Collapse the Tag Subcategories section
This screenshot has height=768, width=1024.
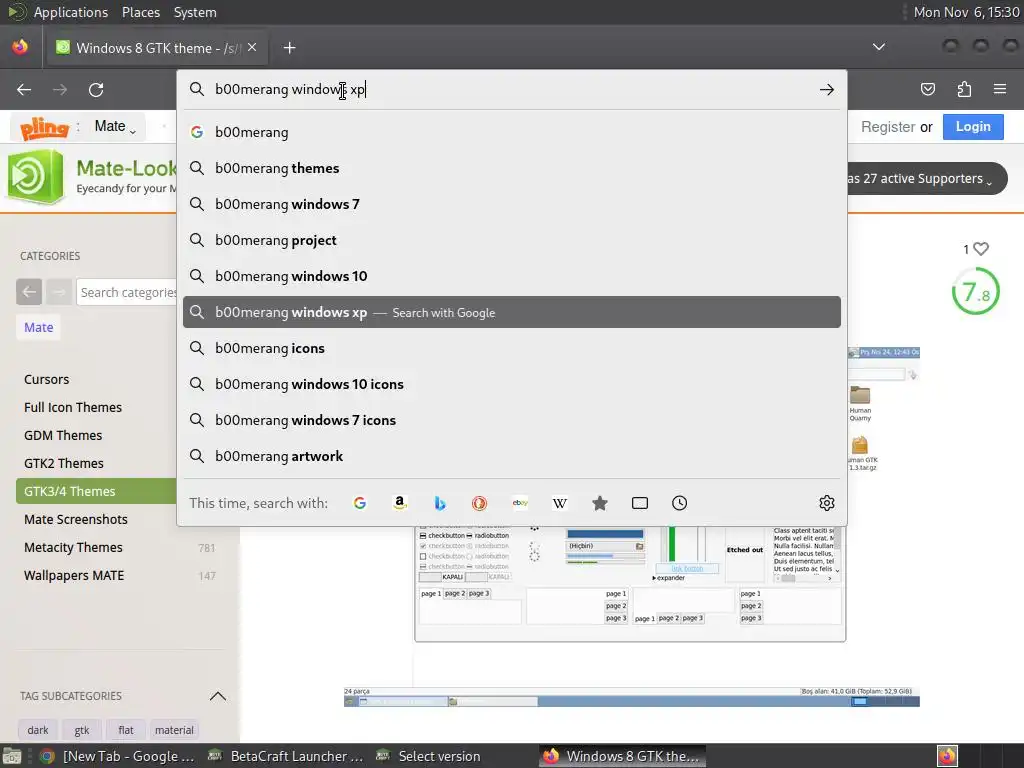tap(217, 696)
